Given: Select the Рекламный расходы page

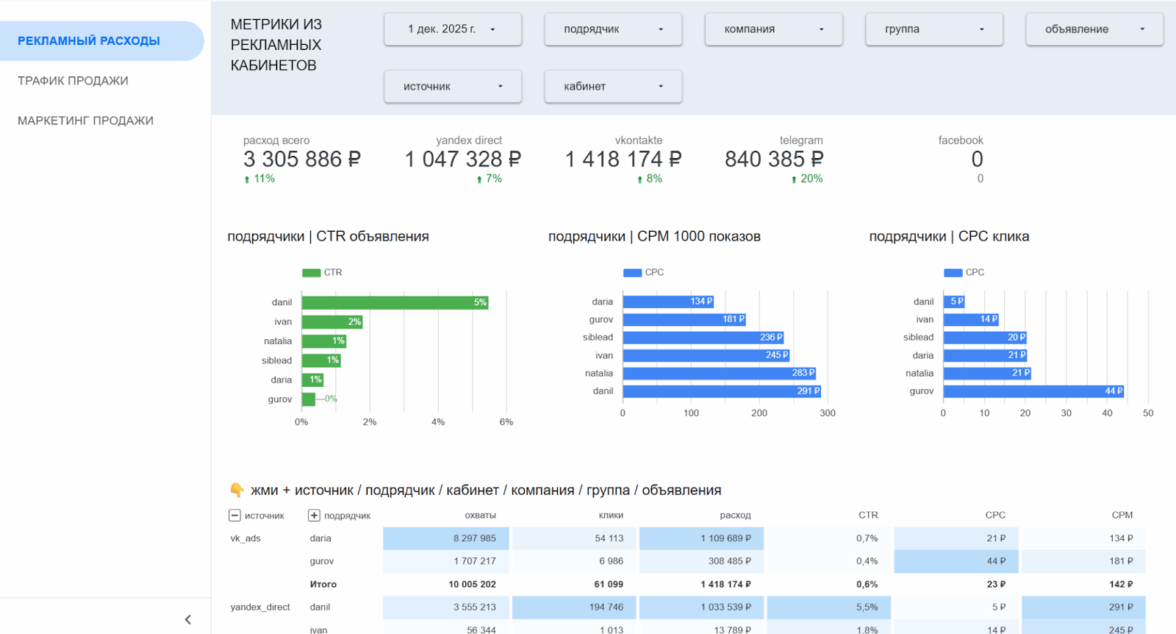Looking at the screenshot, I should pyautogui.click(x=89, y=41).
